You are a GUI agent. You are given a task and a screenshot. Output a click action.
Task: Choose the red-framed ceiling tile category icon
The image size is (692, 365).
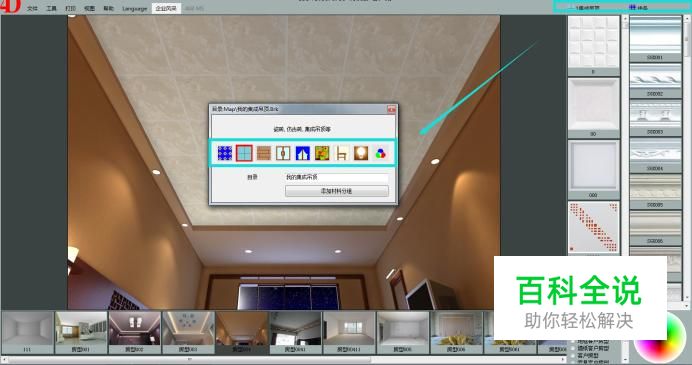pyautogui.click(x=244, y=153)
